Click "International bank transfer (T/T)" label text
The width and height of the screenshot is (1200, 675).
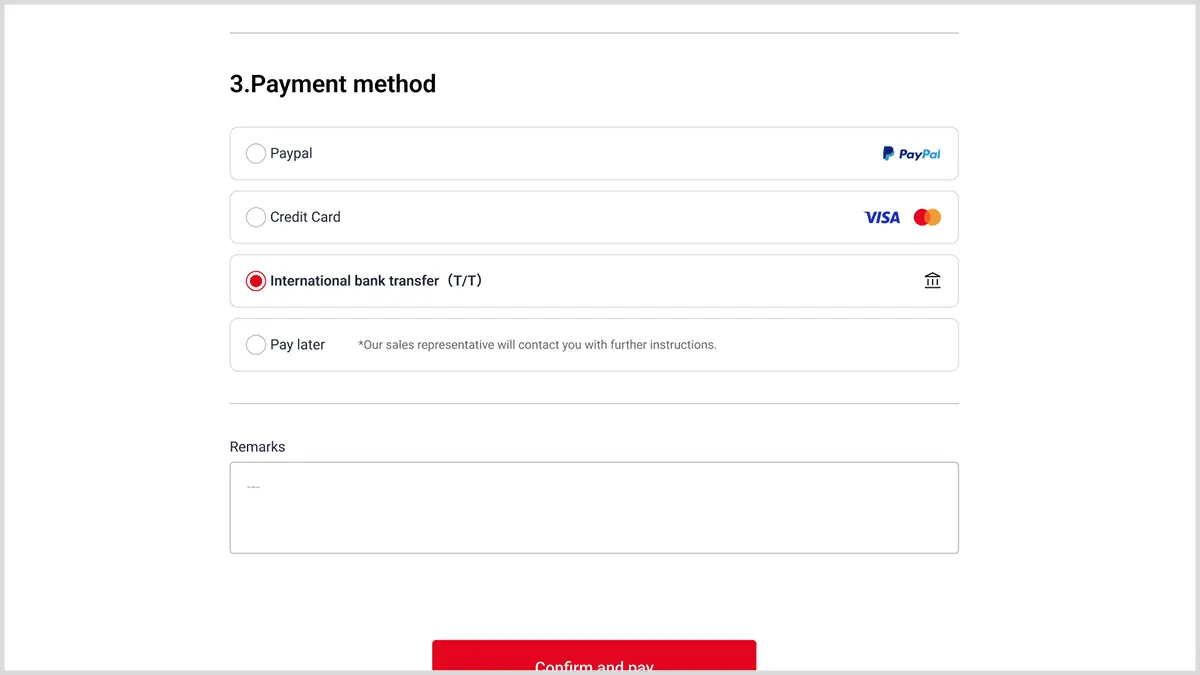point(376,281)
